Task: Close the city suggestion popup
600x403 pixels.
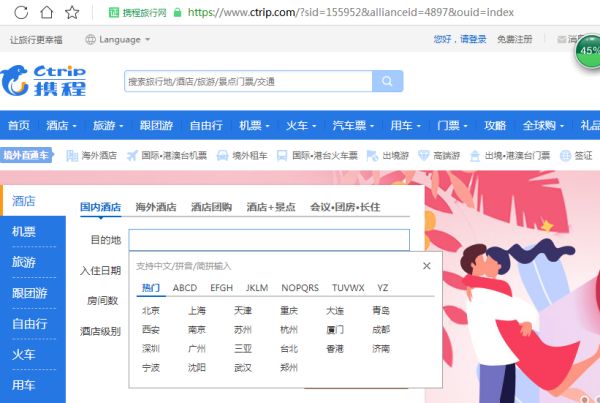Action: point(427,266)
